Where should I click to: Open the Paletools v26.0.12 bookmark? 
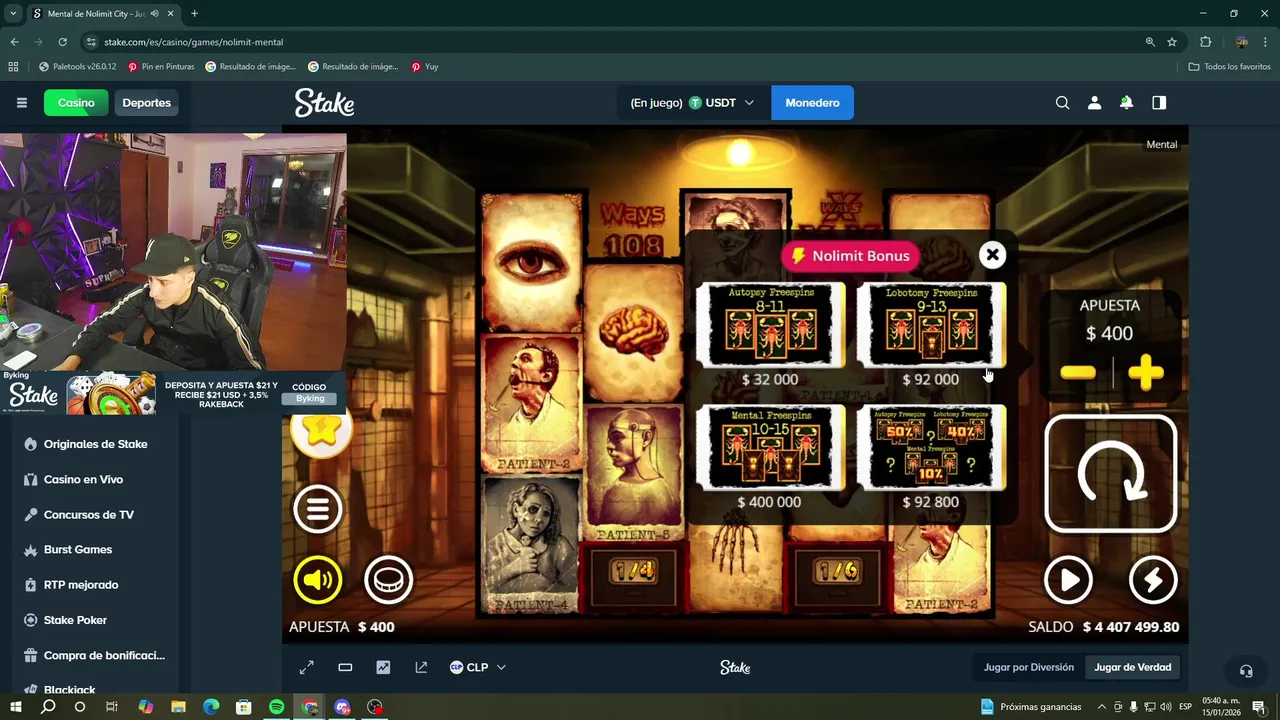77,67
